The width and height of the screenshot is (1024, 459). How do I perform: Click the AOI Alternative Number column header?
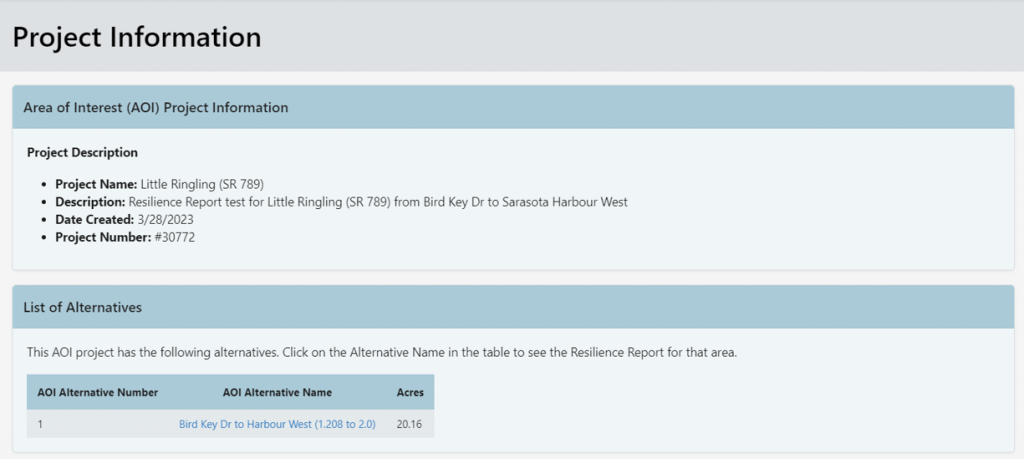pos(98,392)
